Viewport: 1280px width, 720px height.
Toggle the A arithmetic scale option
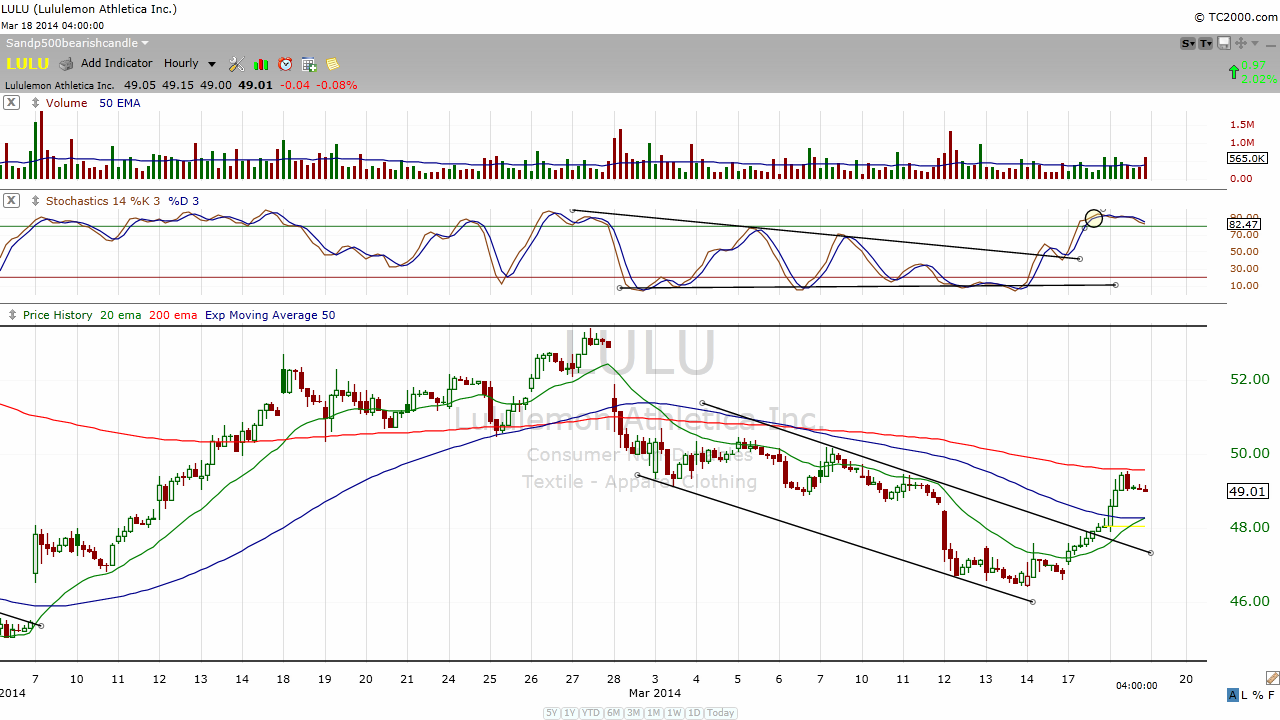point(1233,695)
